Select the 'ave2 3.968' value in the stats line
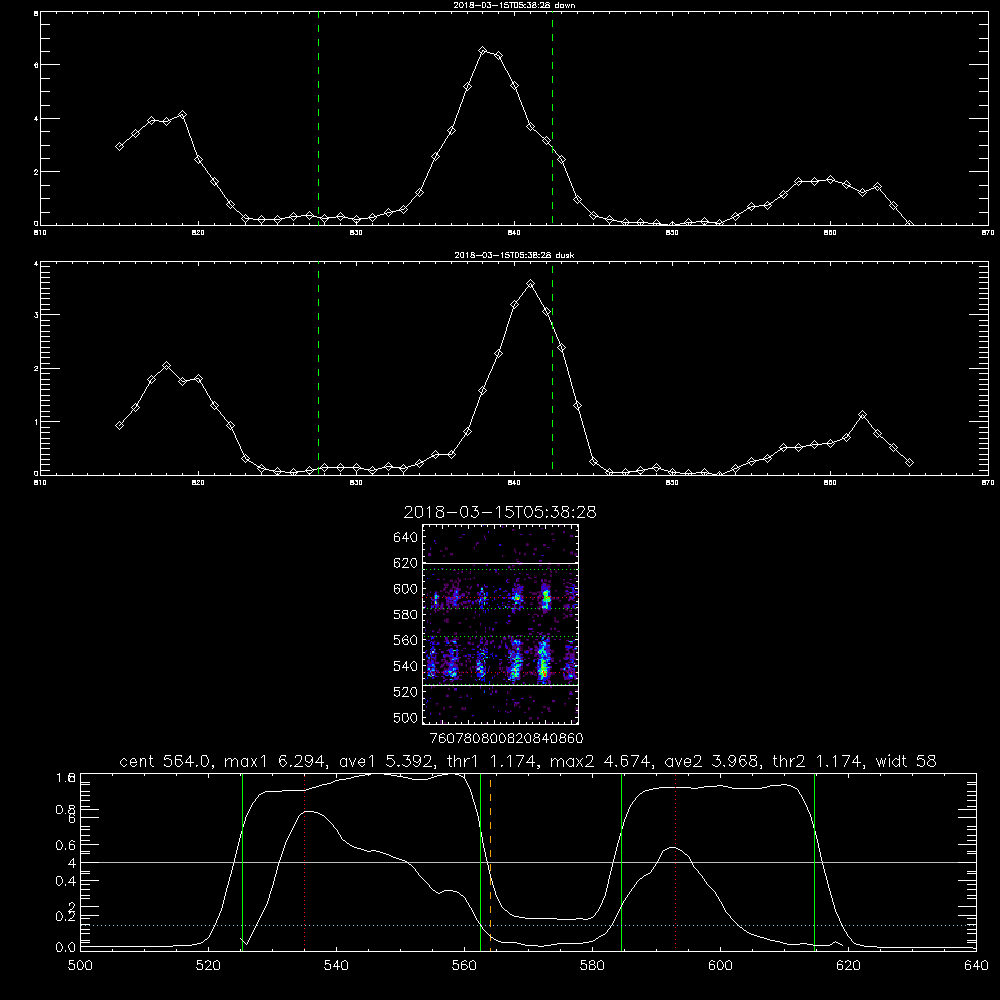Screen dimensions: 1000x1000 712,761
